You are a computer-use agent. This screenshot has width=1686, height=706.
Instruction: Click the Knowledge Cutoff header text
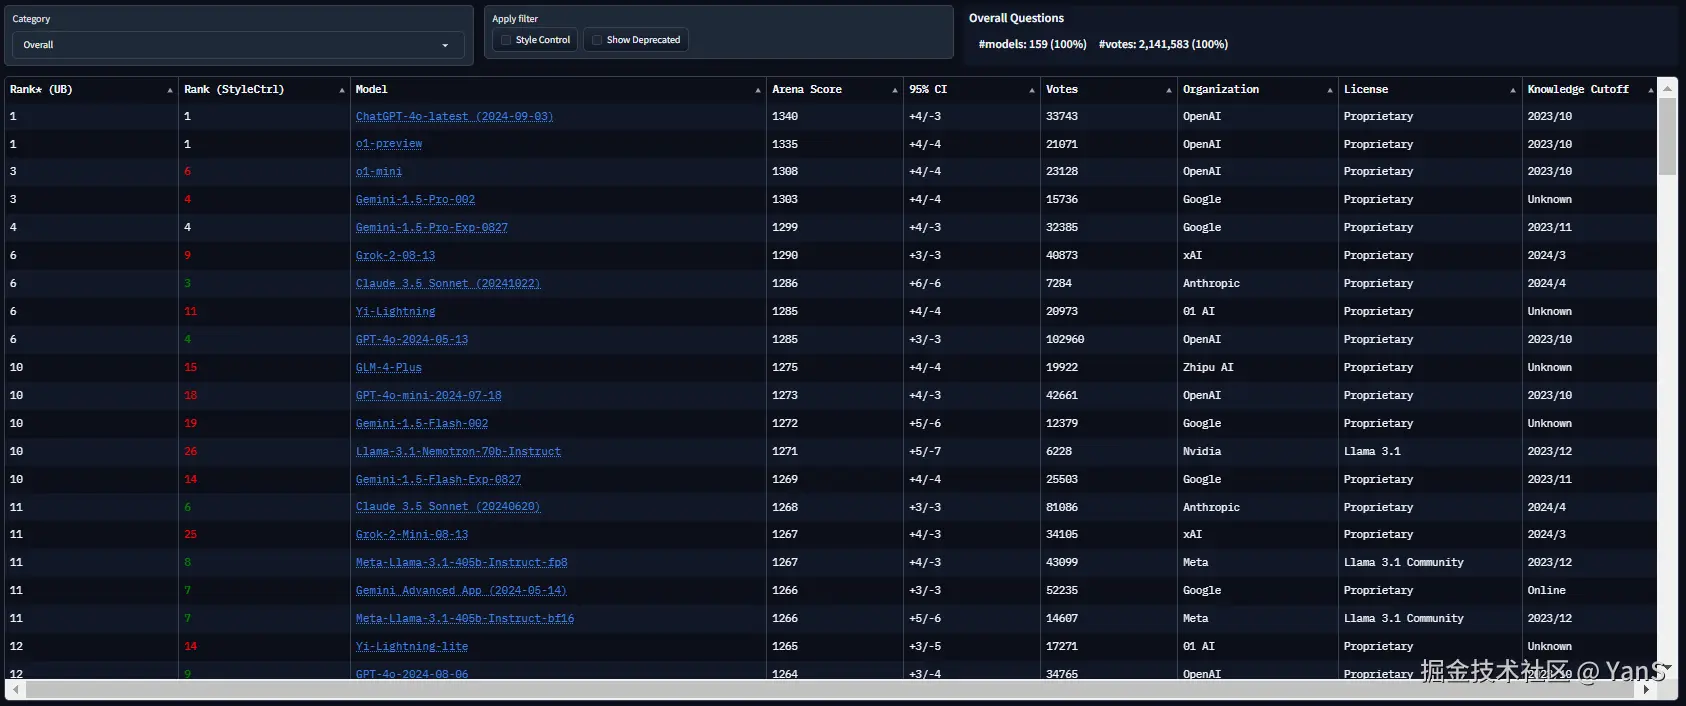click(1578, 90)
